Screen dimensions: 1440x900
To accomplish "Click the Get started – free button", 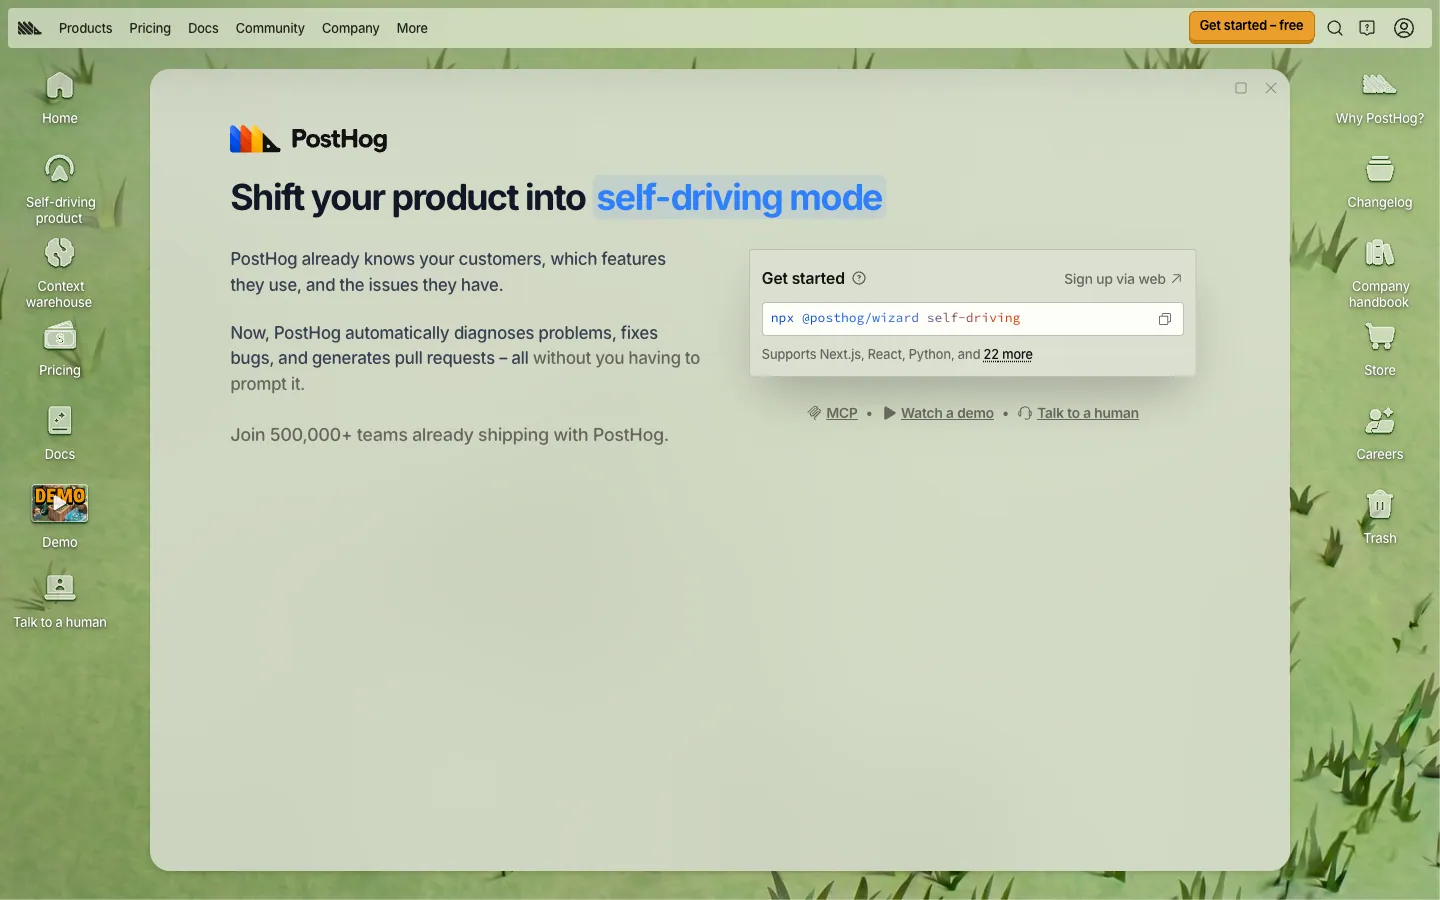I will [x=1251, y=26].
